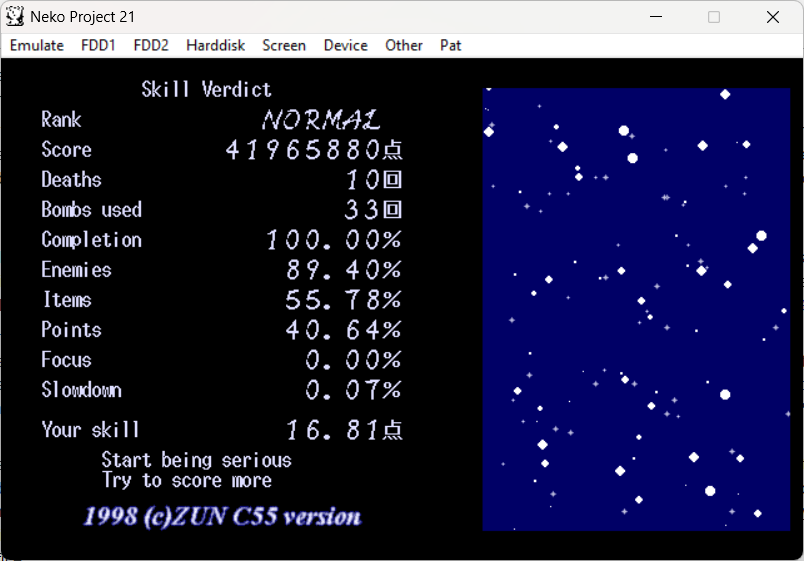This screenshot has width=804, height=561.
Task: Click the 'Points' label
Action: (x=71, y=329)
